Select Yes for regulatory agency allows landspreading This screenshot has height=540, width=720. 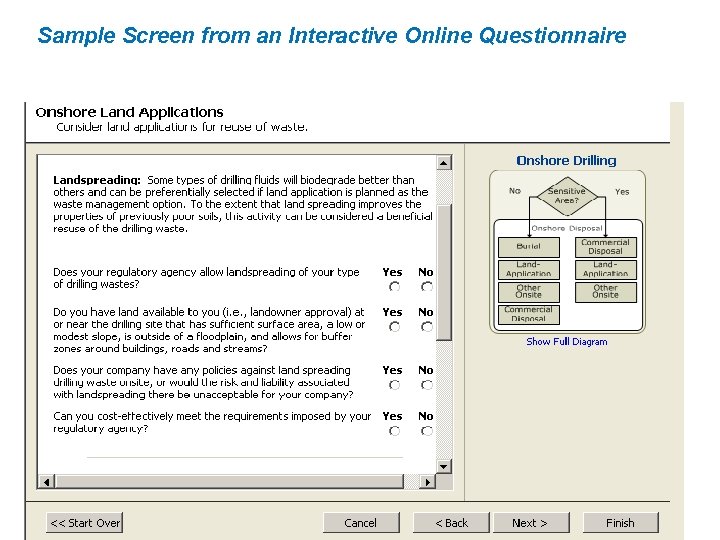tap(394, 287)
